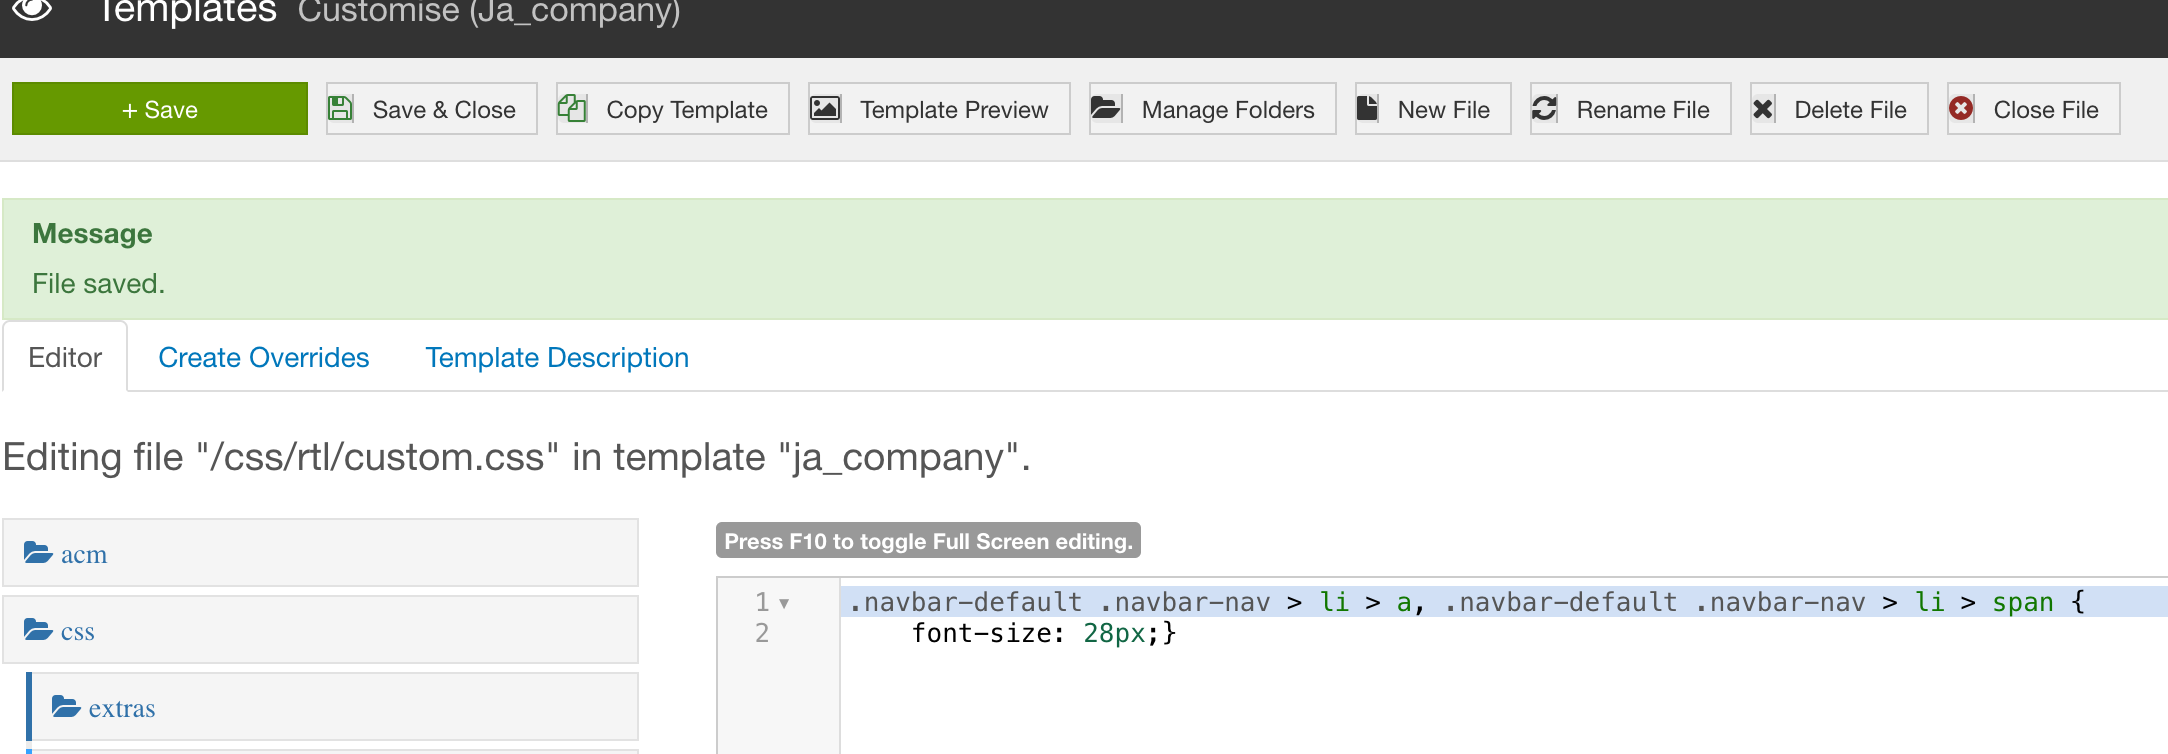
Task: Expand the acm folder
Action: pyautogui.click(x=83, y=554)
